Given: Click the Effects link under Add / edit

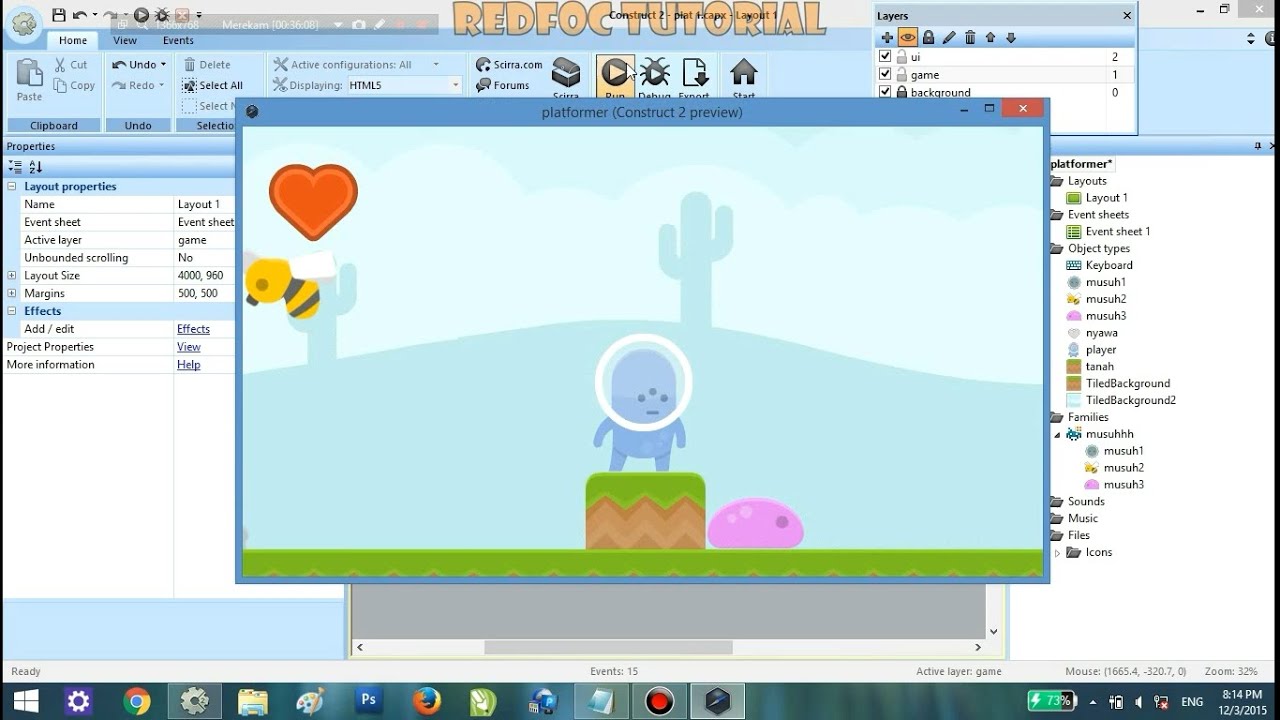Looking at the screenshot, I should [x=193, y=329].
